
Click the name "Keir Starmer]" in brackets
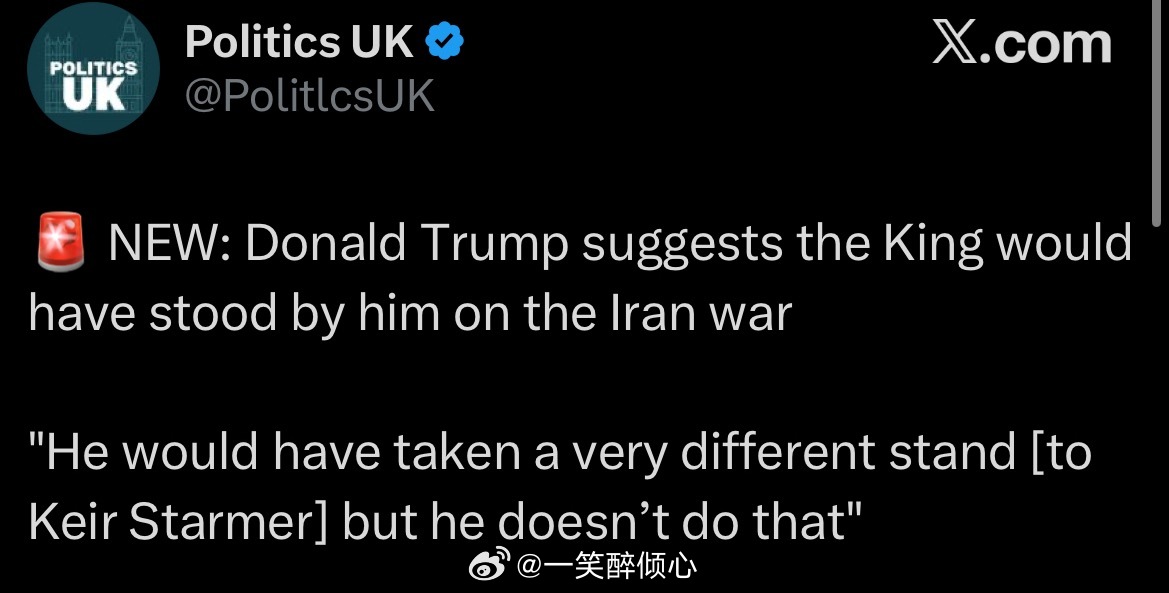[x=180, y=522]
